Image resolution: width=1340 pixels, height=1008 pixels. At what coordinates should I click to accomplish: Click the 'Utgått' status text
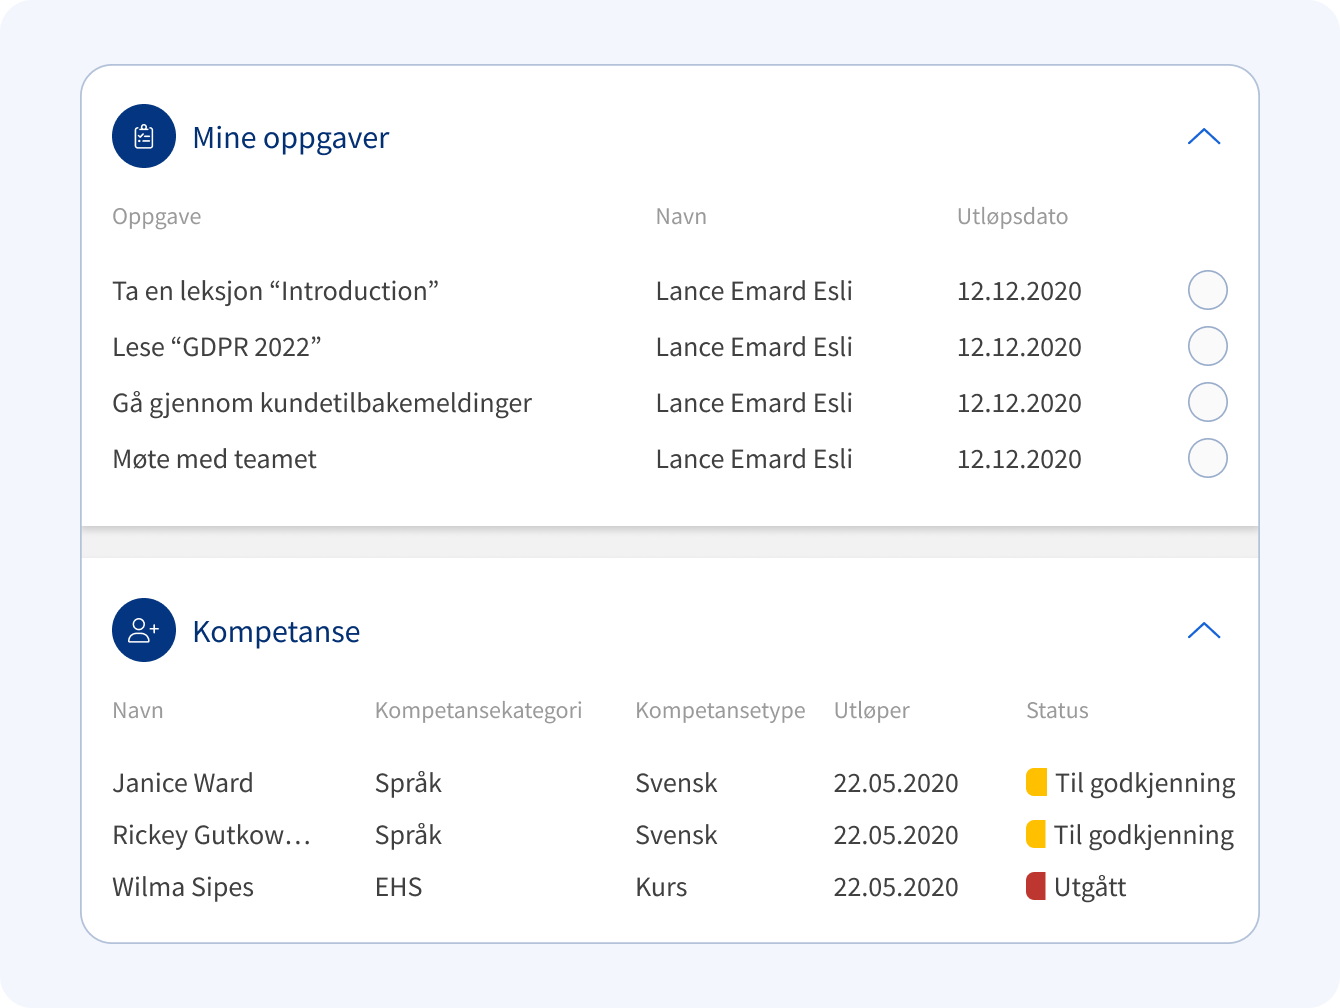(1090, 887)
